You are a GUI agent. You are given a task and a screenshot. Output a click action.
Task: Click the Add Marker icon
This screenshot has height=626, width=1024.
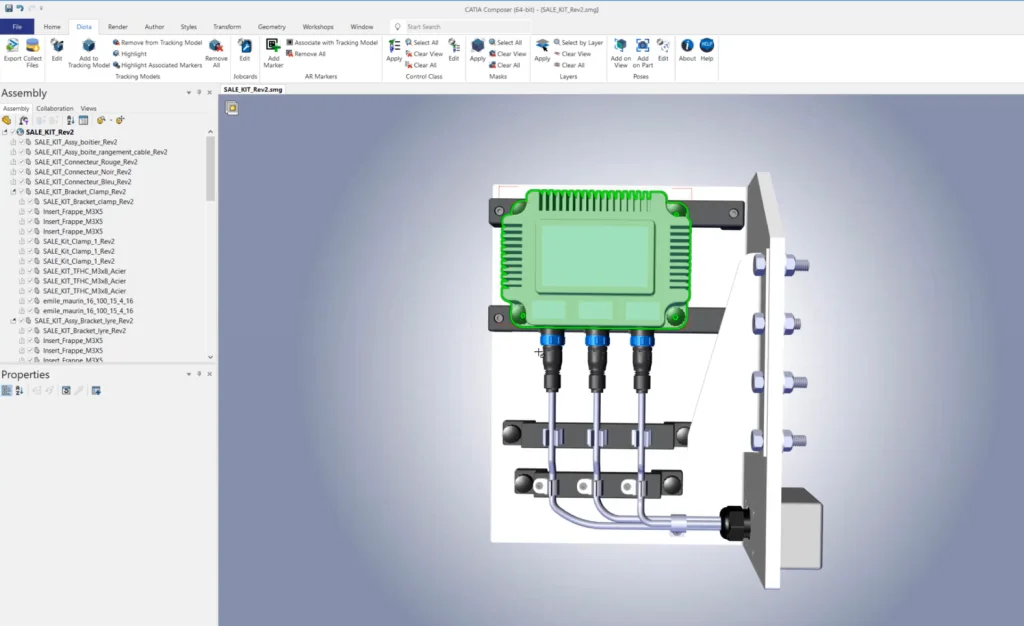[x=273, y=47]
